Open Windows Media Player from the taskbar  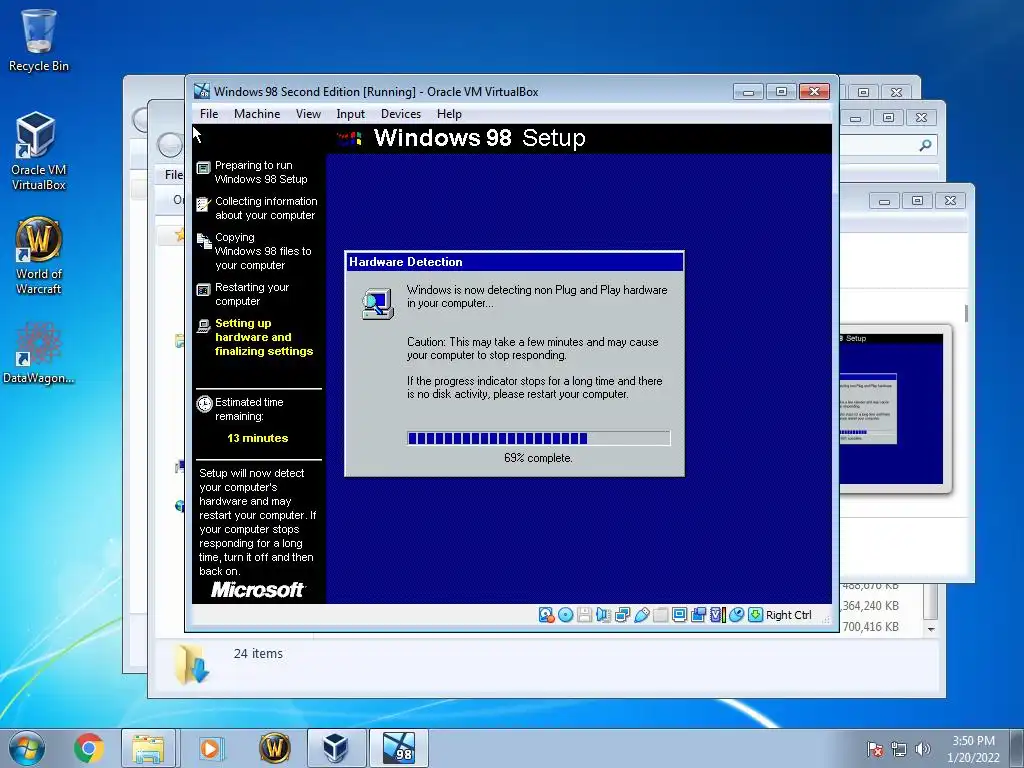coord(210,748)
